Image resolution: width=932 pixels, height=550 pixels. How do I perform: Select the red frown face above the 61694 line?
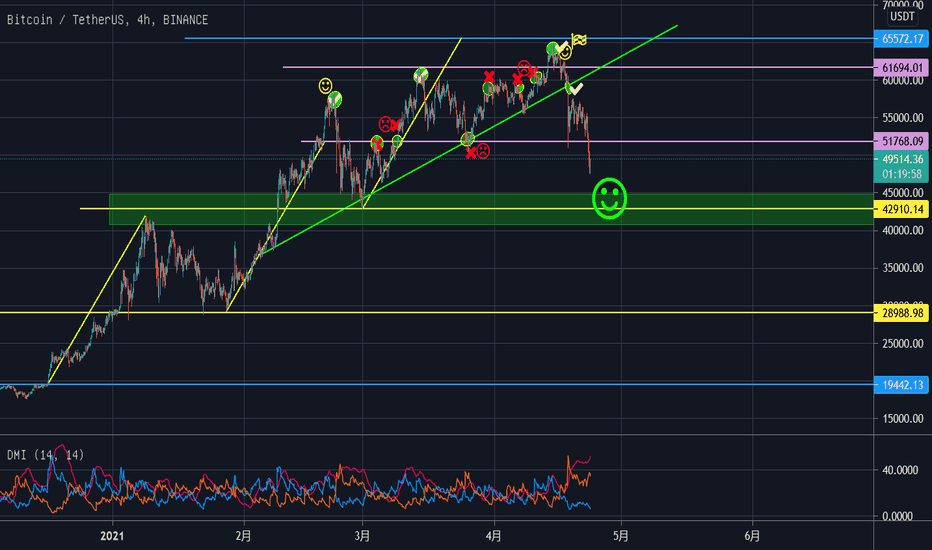click(524, 67)
